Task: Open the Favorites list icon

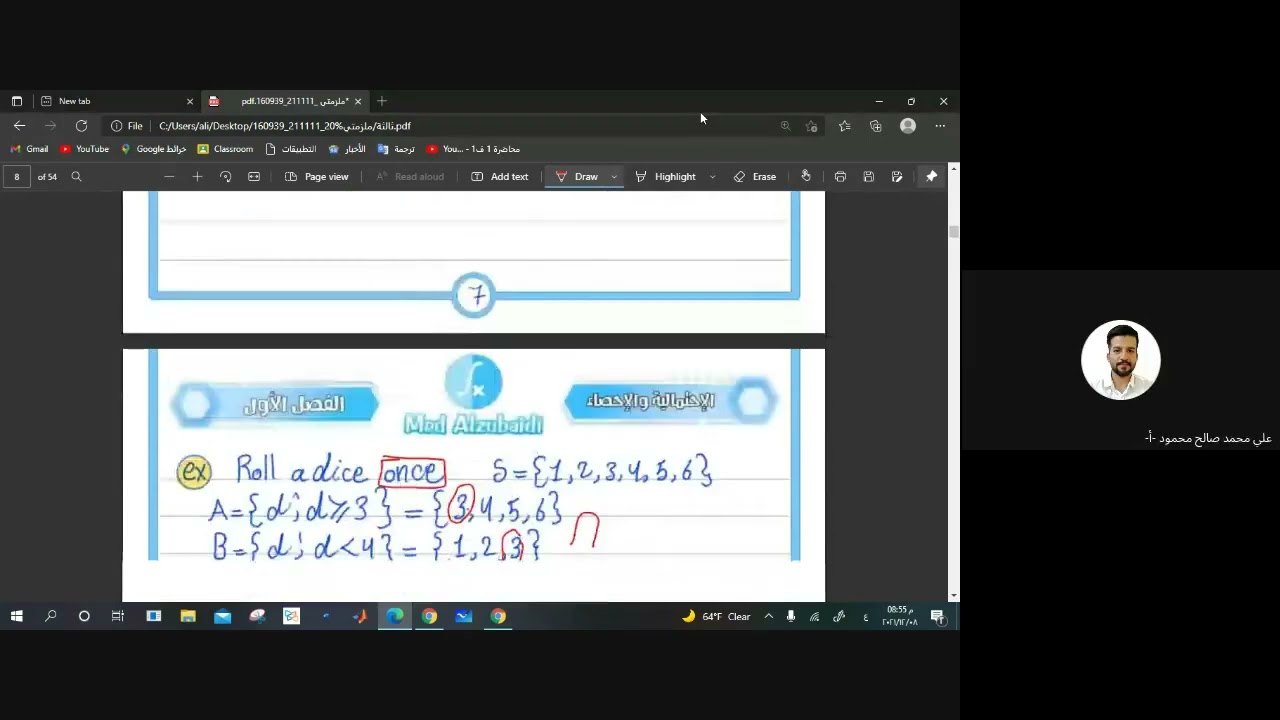Action: 845,126
